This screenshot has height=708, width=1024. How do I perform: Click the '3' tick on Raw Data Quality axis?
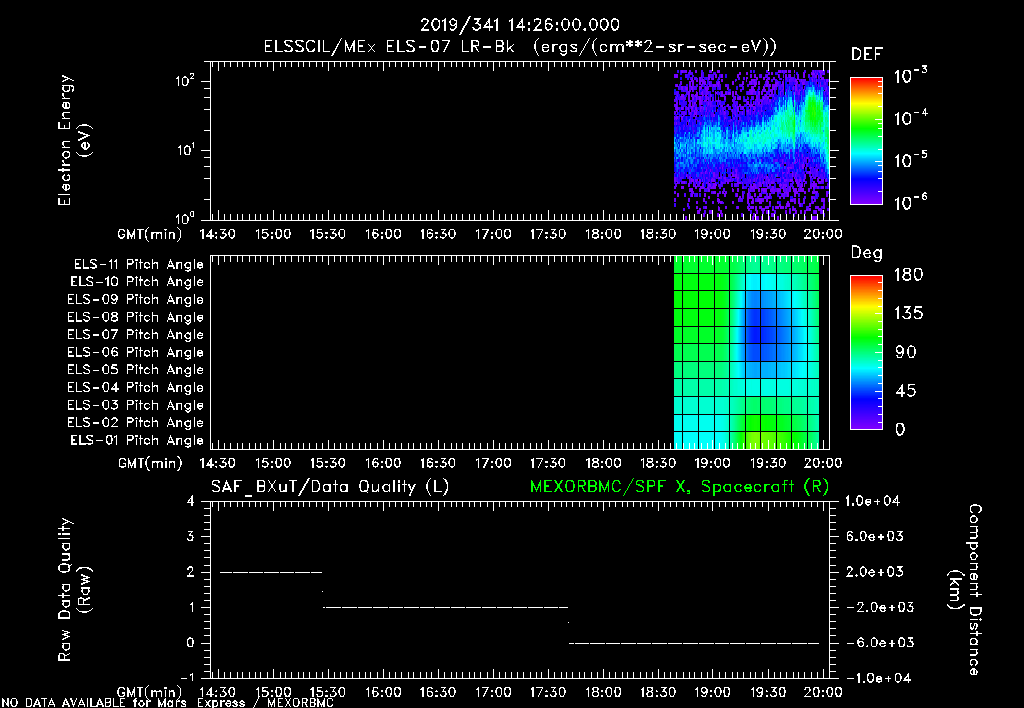(191, 536)
